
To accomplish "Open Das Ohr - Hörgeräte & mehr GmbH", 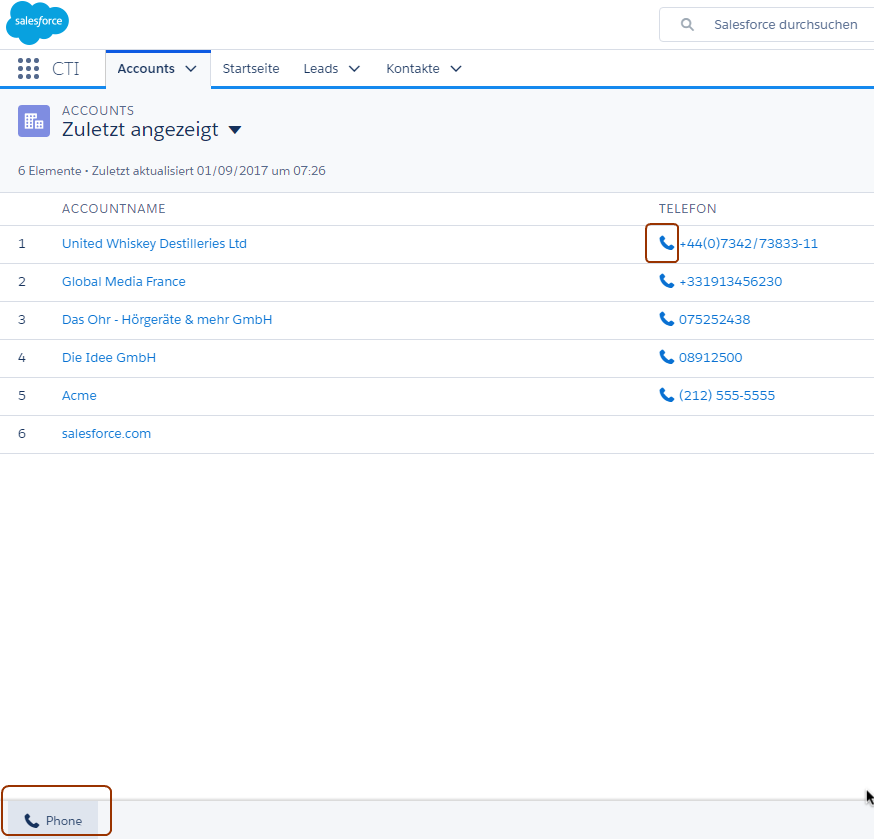I will pos(167,319).
